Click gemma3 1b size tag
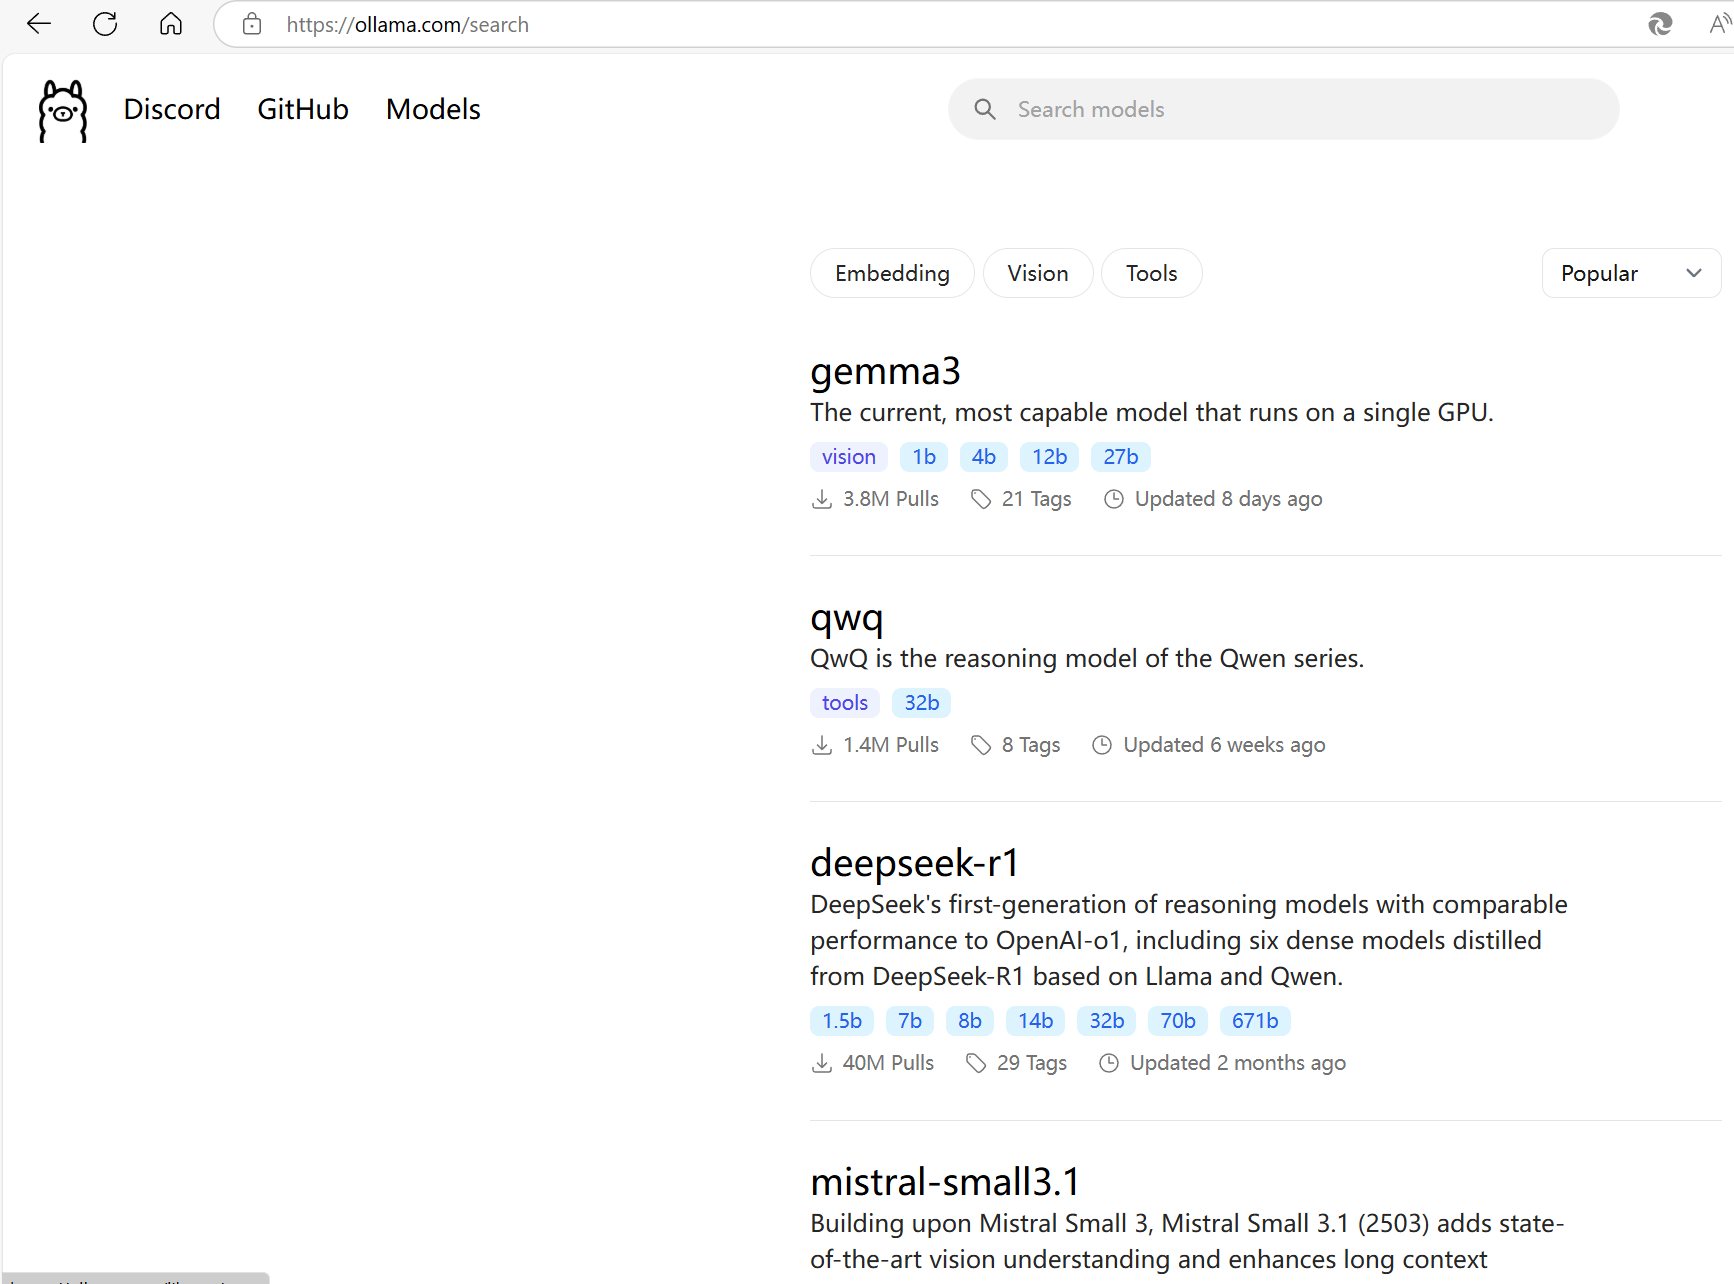This screenshot has width=1734, height=1284. (924, 457)
